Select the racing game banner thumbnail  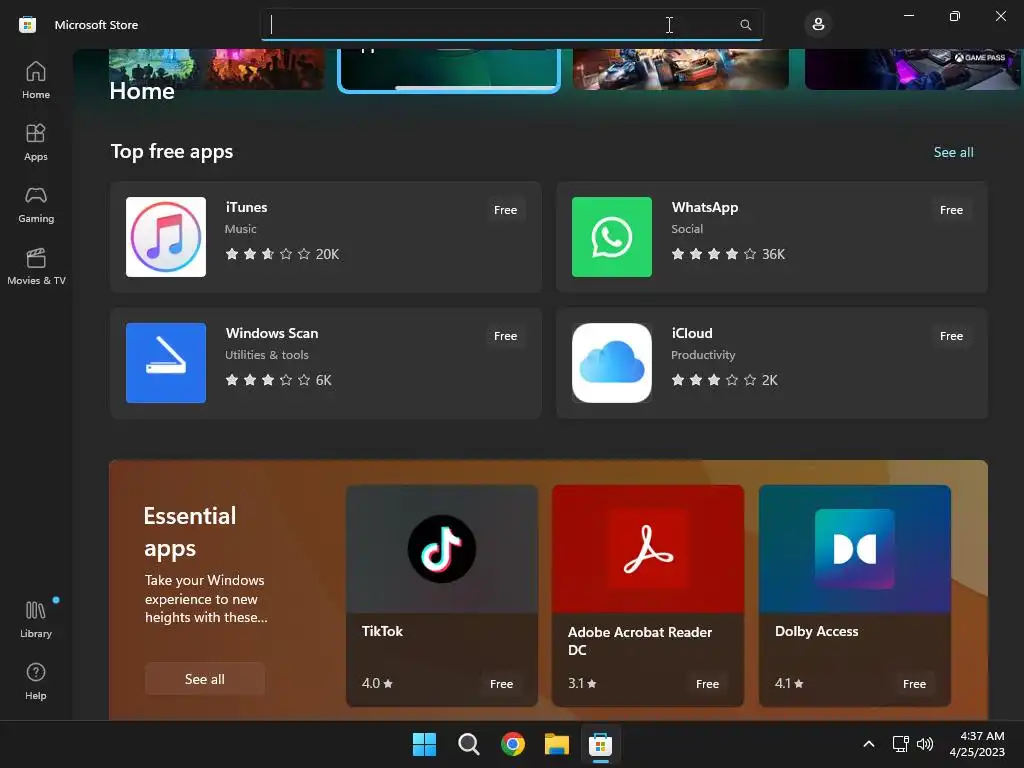click(x=680, y=69)
